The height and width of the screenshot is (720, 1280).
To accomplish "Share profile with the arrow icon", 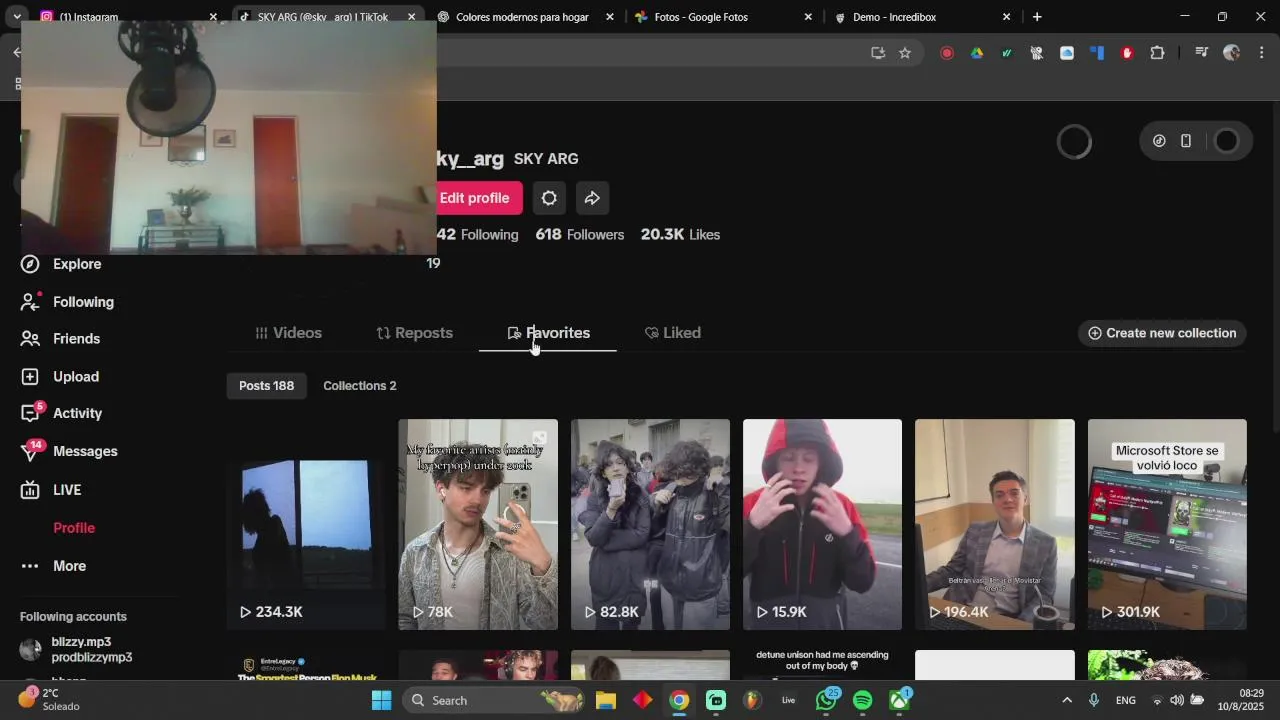I will click(x=592, y=198).
